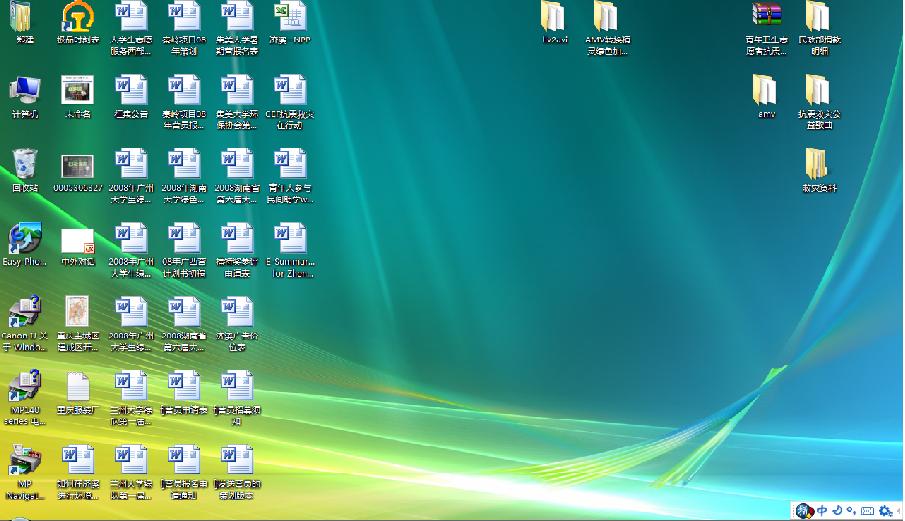This screenshot has width=905, height=521.
Task: Select the 青年人参与民间助学 Word document
Action: click(x=290, y=164)
